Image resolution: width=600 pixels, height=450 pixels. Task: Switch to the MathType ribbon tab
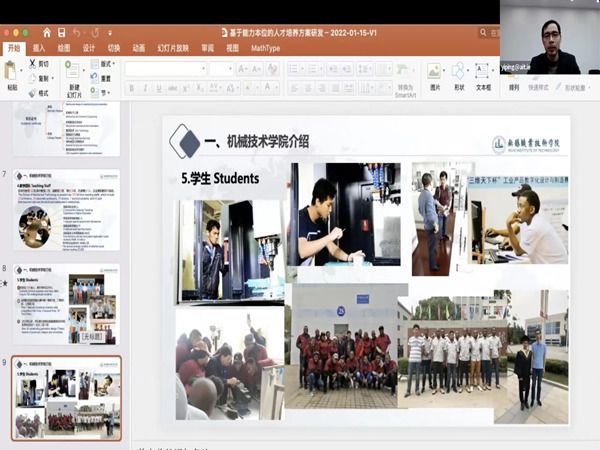(x=265, y=47)
